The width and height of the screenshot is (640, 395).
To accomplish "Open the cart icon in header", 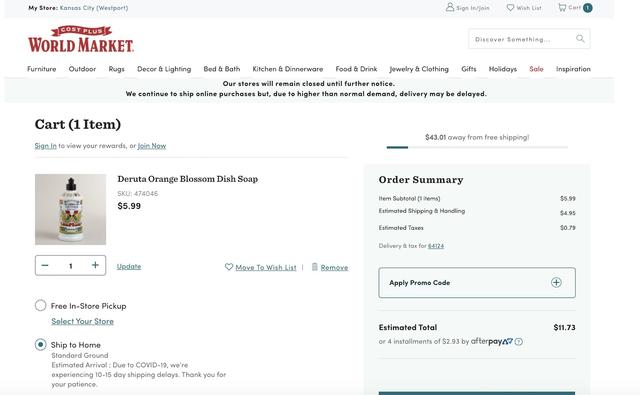I will click(562, 7).
